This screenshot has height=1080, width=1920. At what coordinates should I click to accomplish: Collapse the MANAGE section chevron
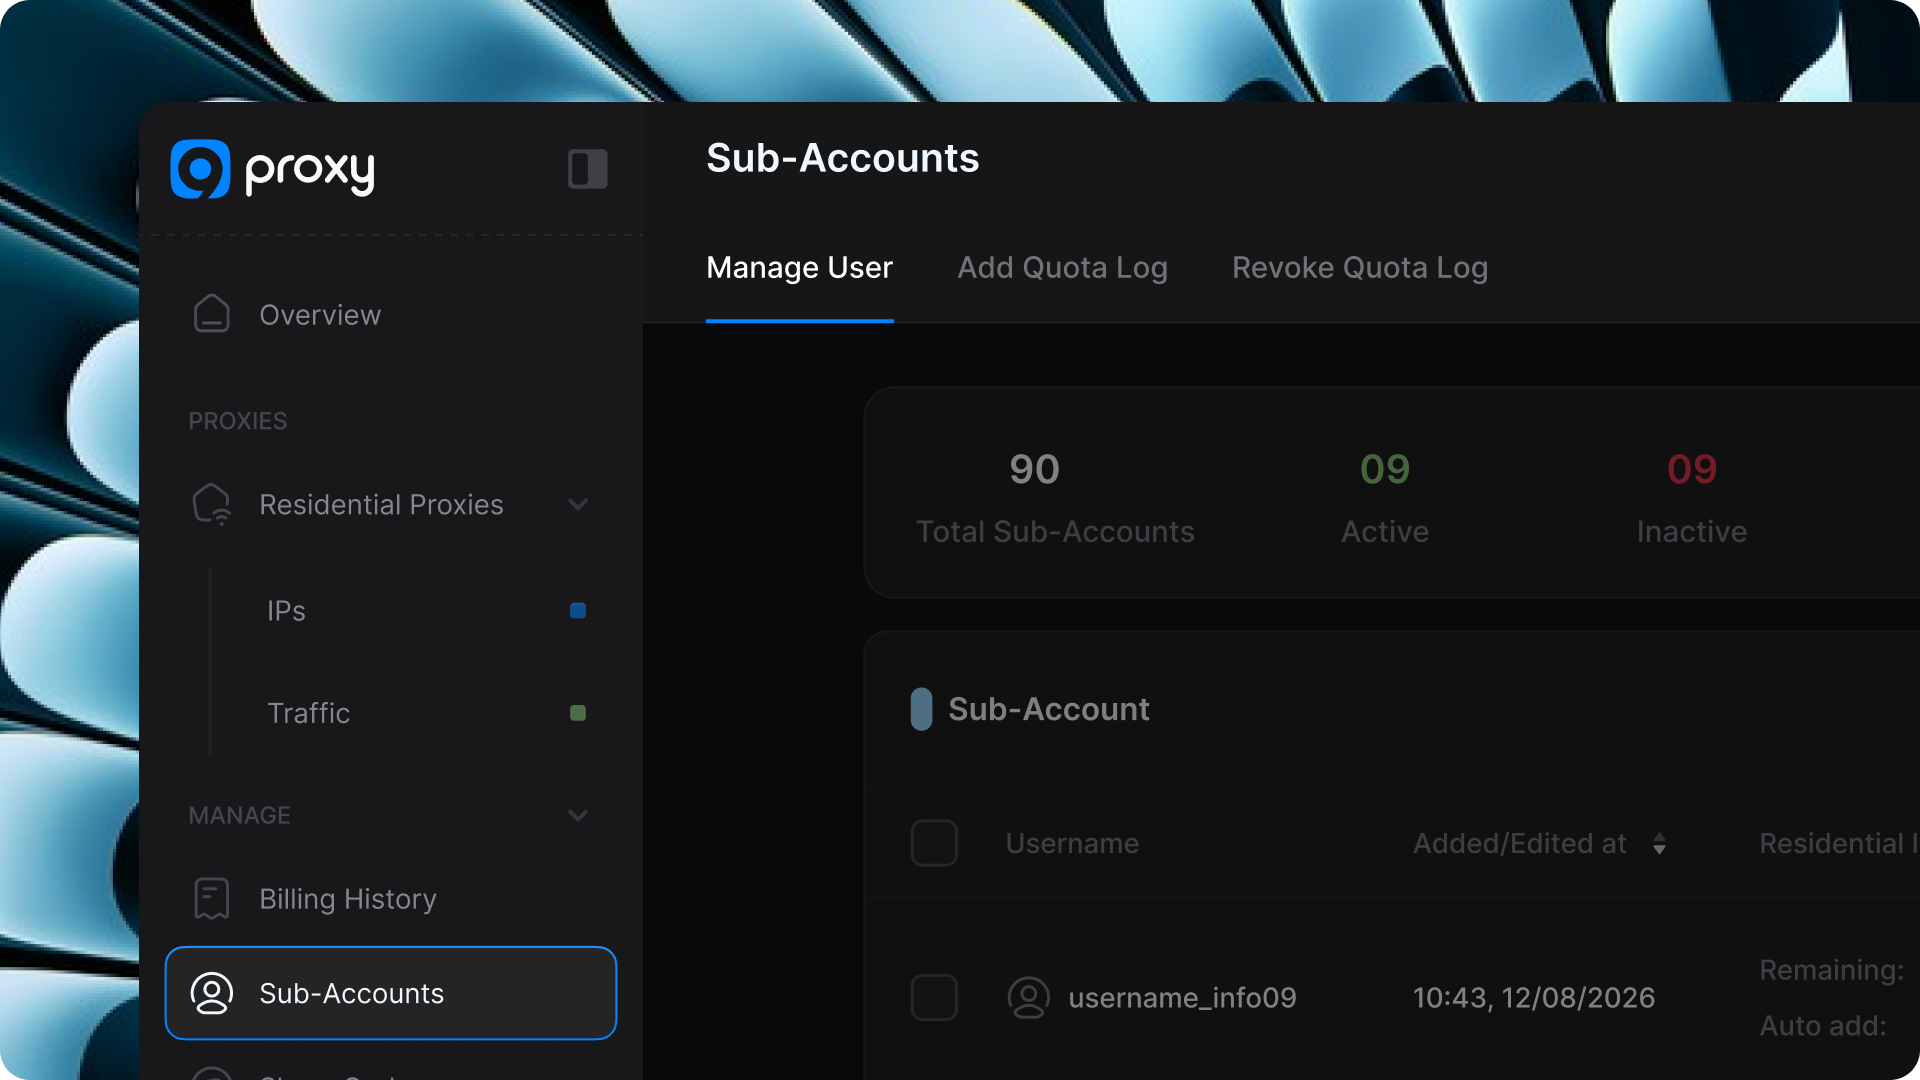point(578,815)
